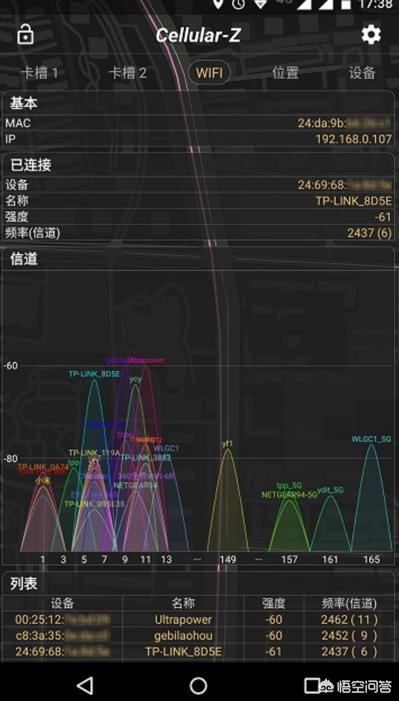Tap the Cellular-Z app title
The height and width of the screenshot is (701, 399).
(x=198, y=35)
